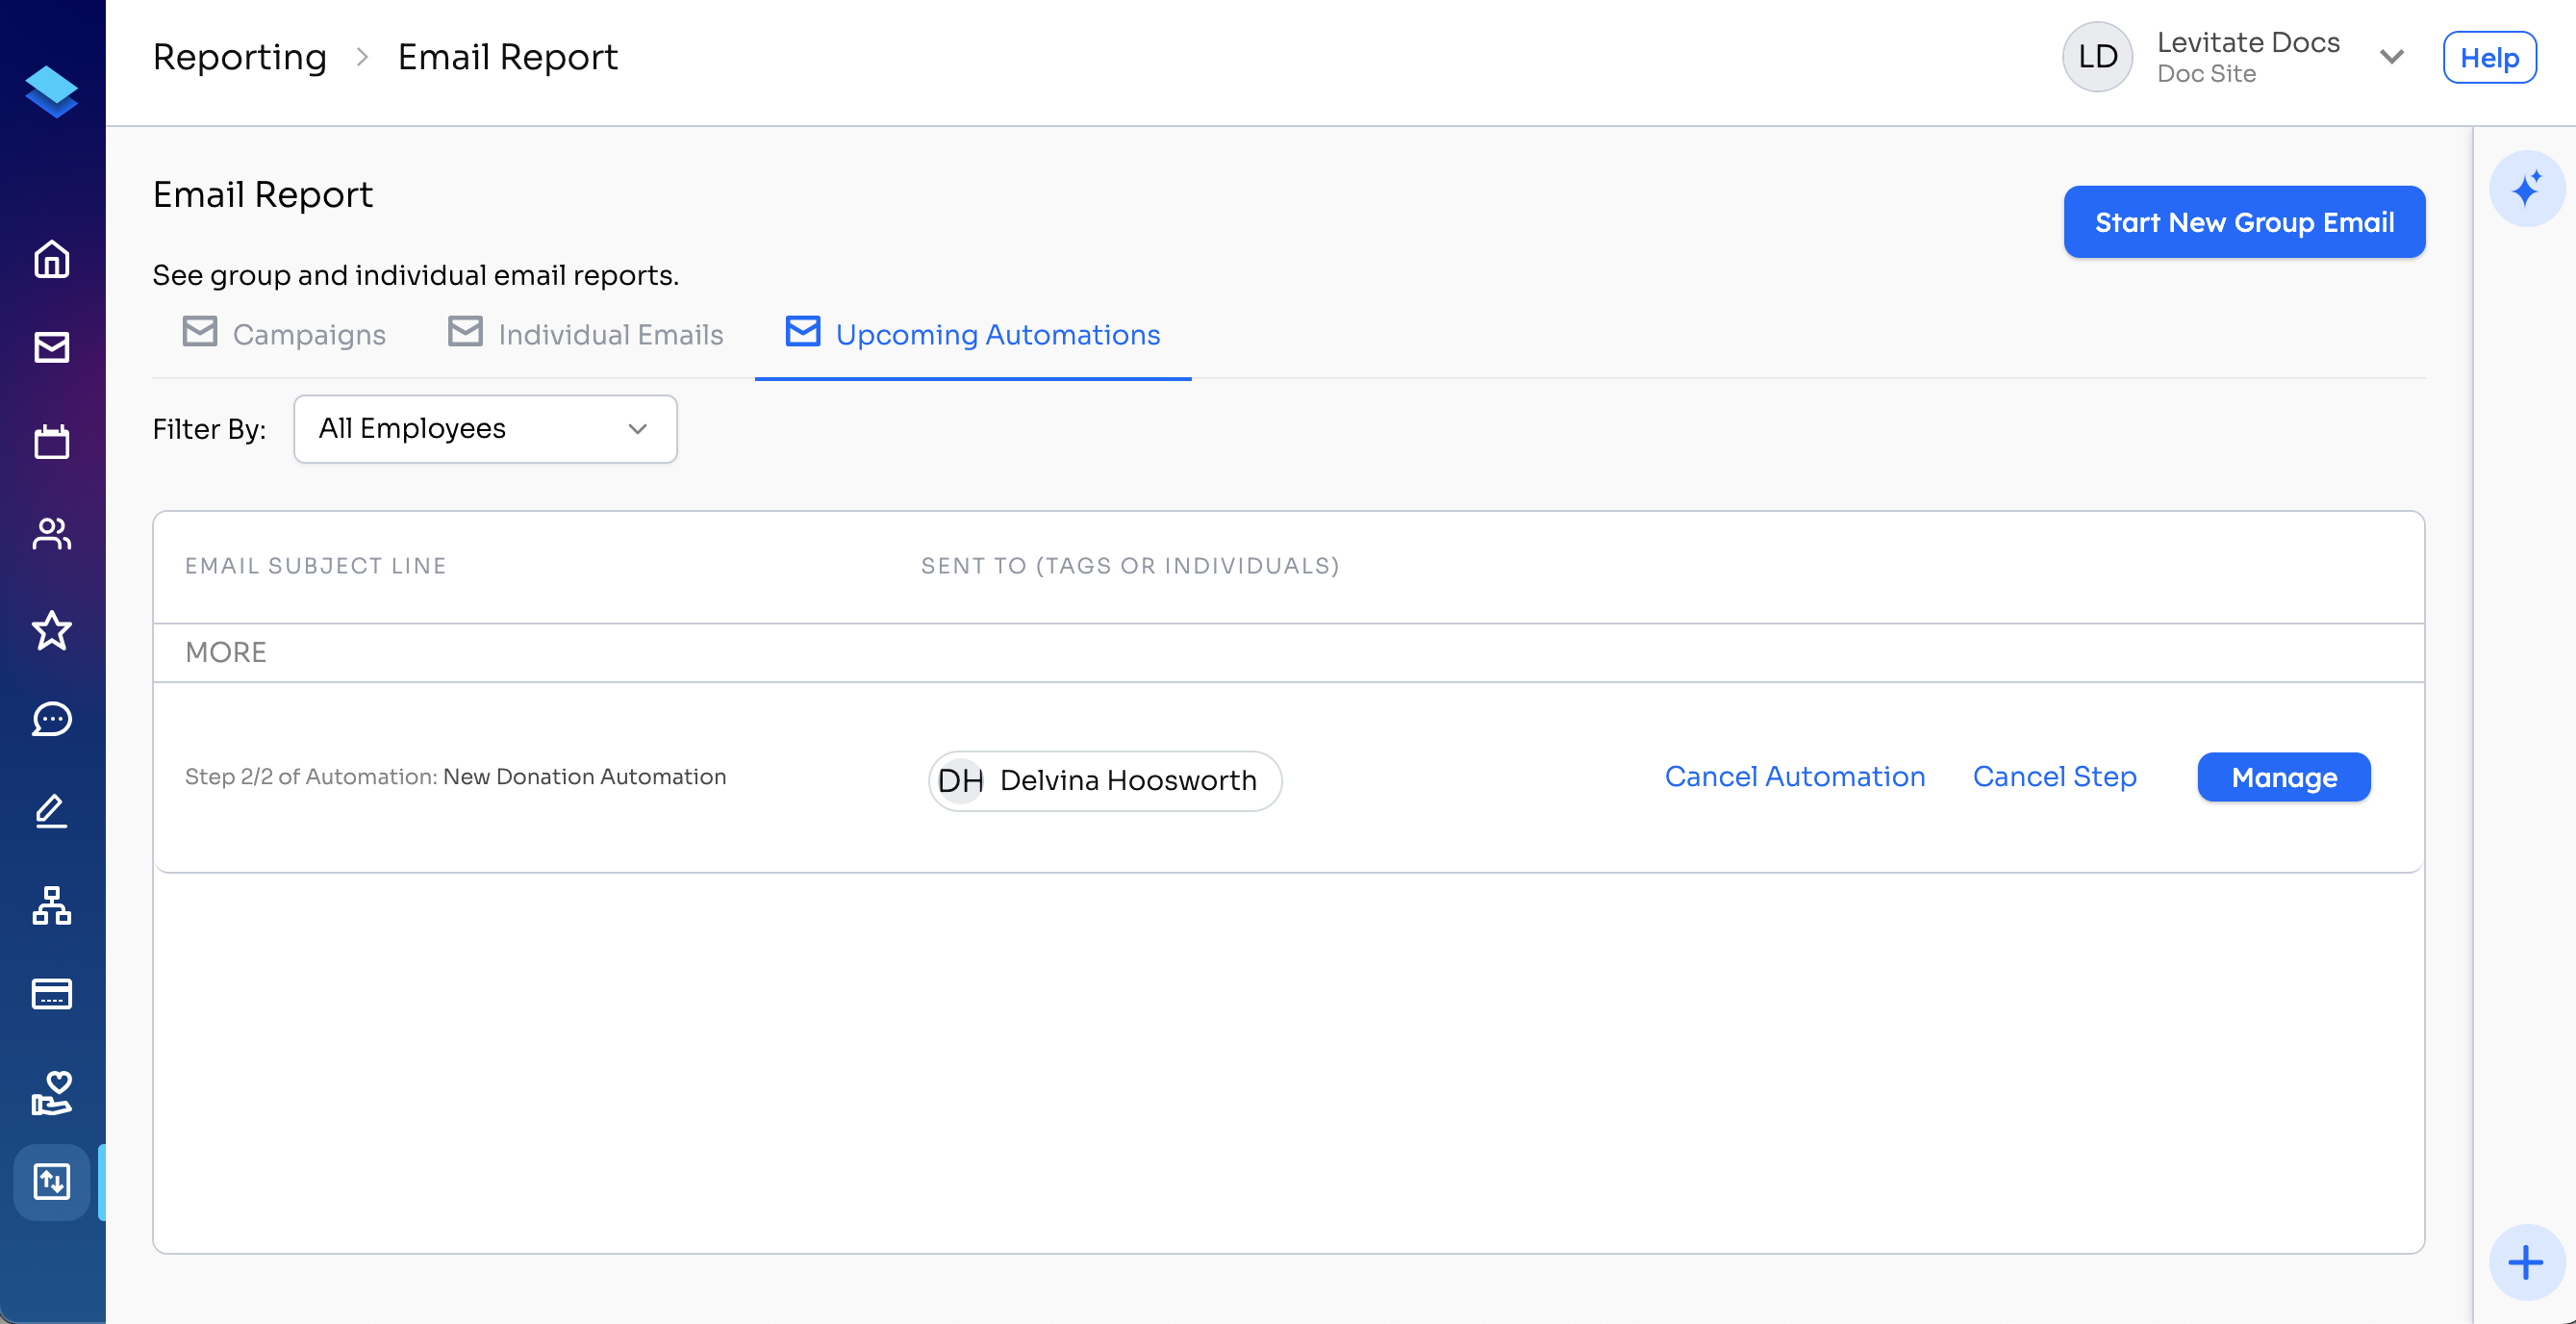2576x1324 pixels.
Task: Expand the Levitate Docs account chevron
Action: point(2392,57)
